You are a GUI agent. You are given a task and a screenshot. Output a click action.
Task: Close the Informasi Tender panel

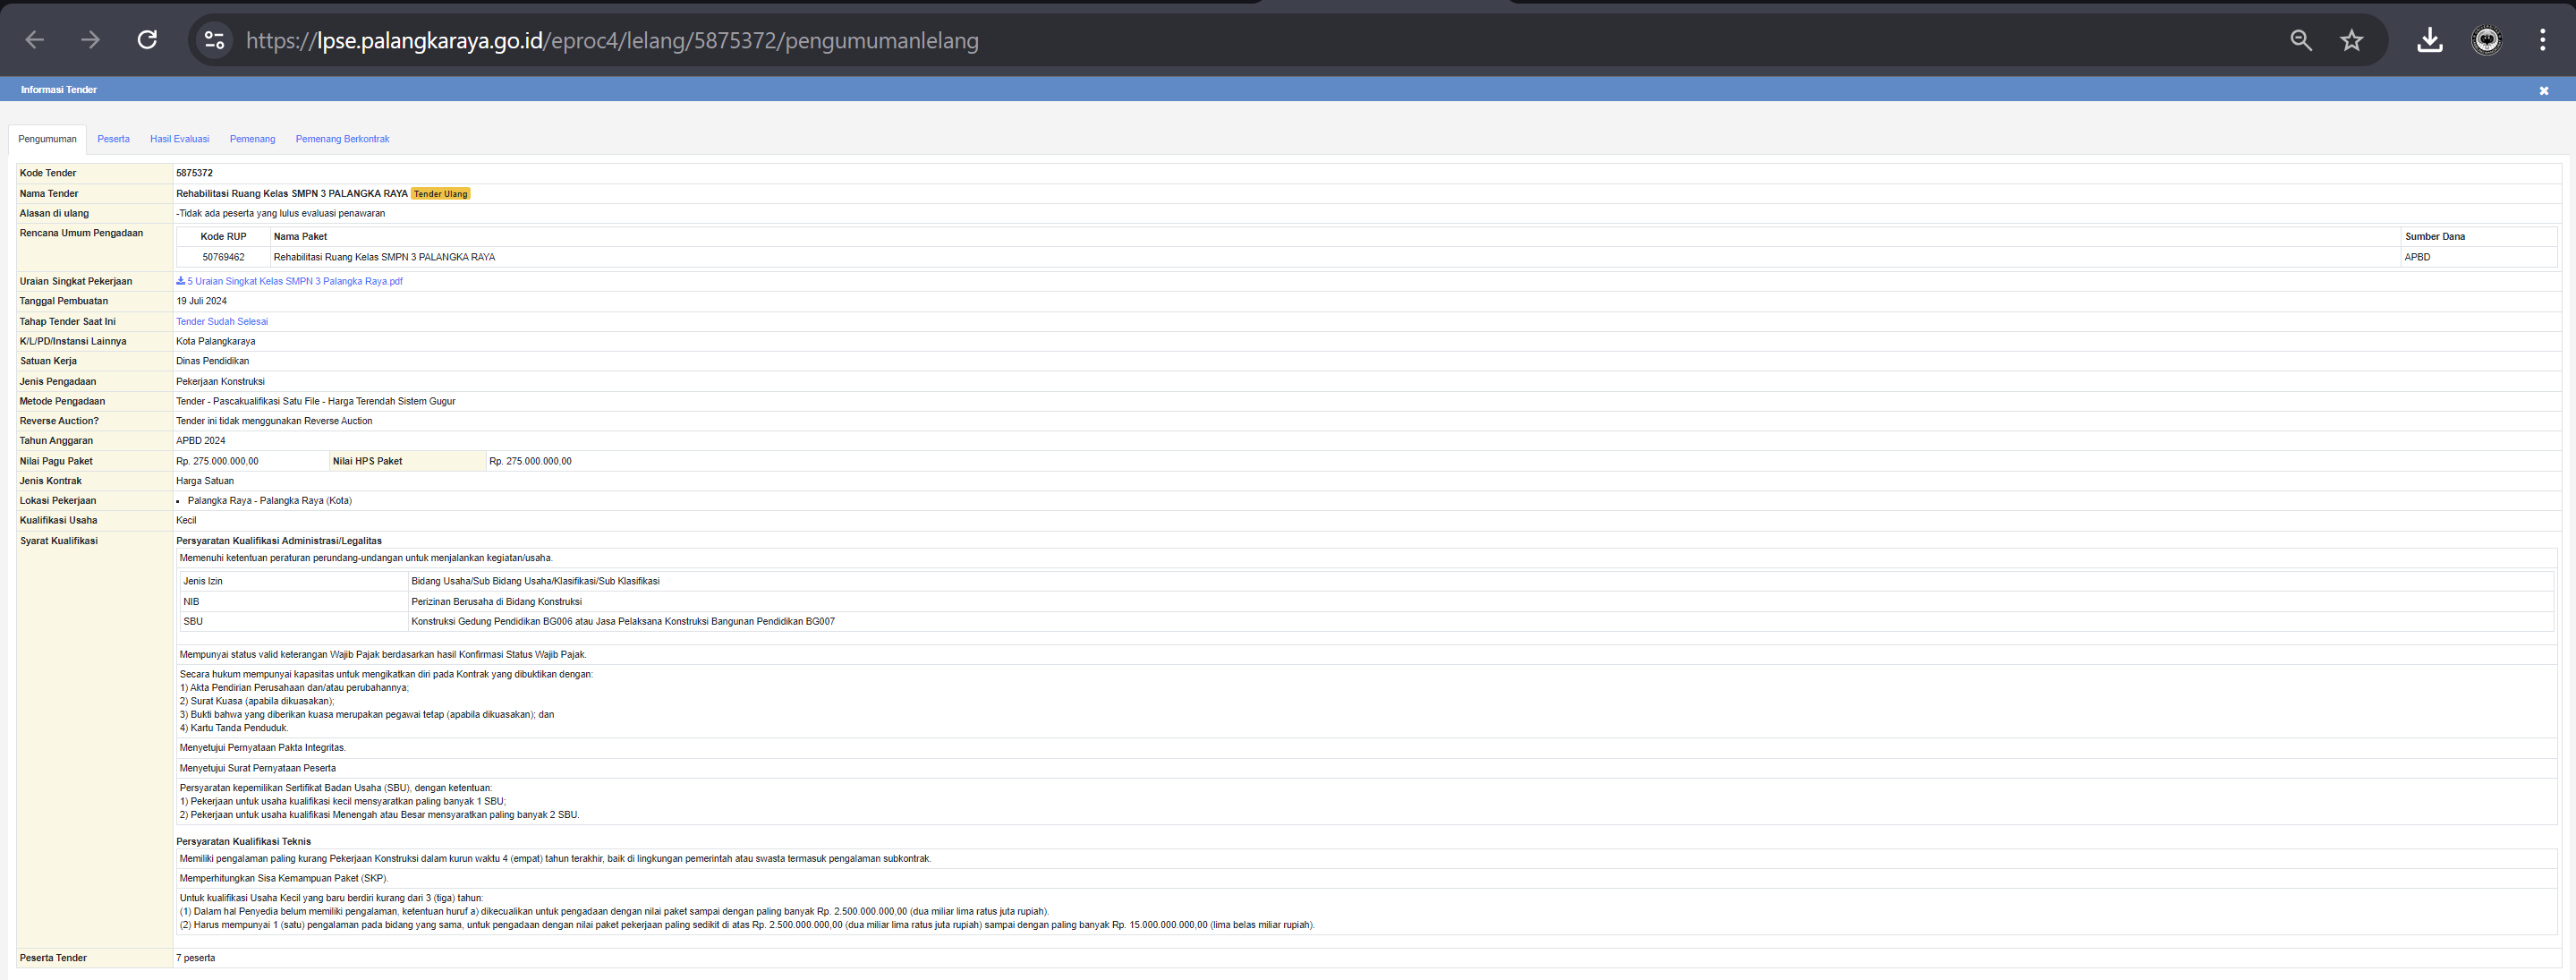[2544, 91]
